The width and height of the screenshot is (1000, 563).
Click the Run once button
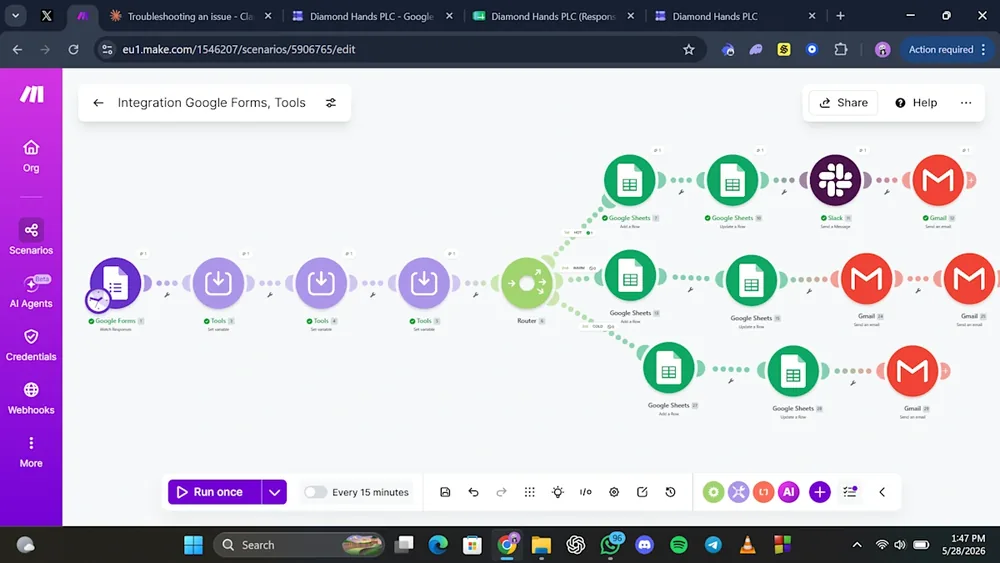pos(215,492)
